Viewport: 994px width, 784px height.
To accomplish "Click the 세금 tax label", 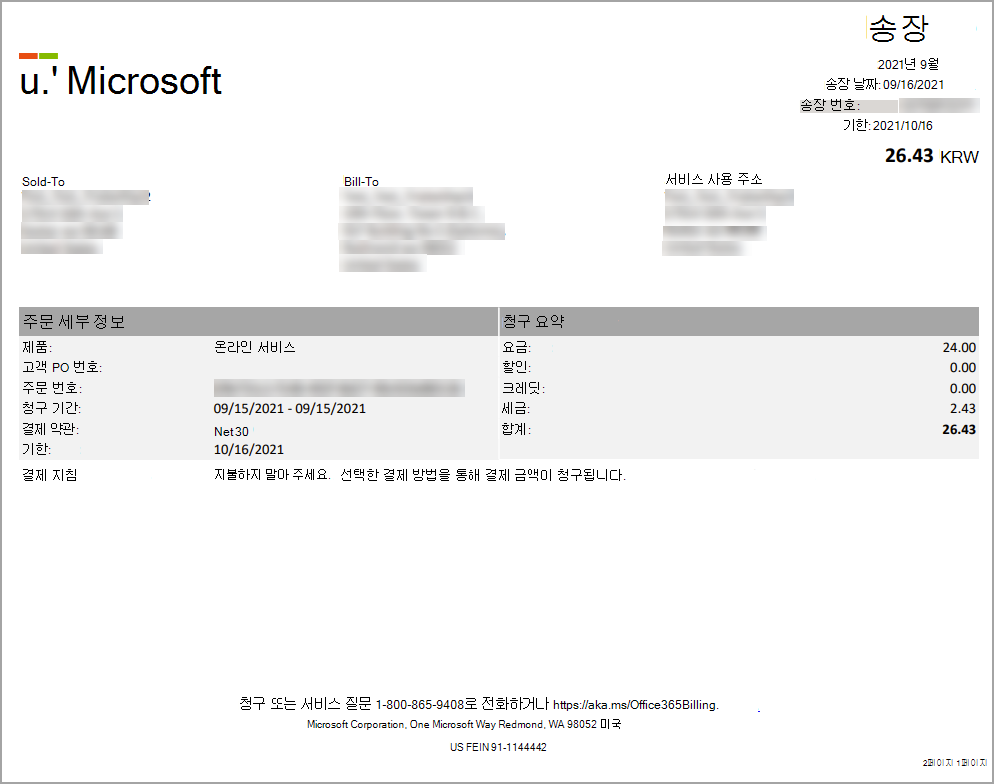I will pyautogui.click(x=516, y=408).
